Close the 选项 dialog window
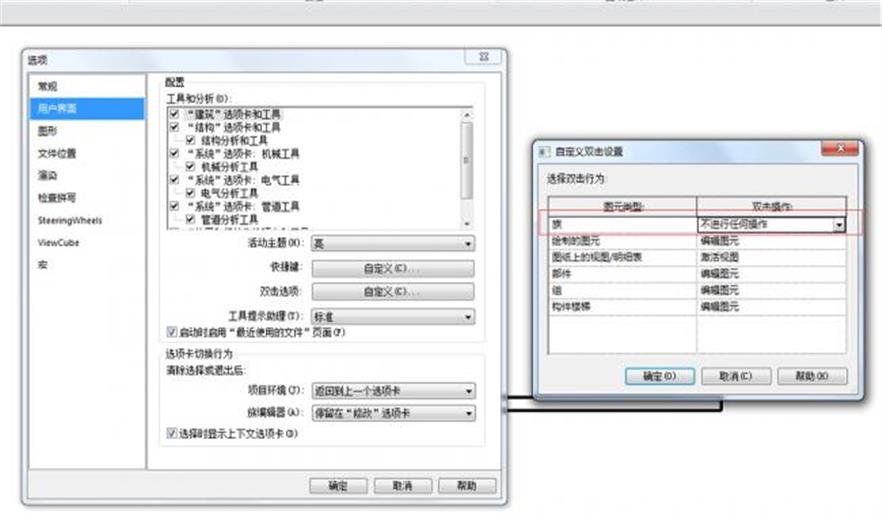 click(483, 59)
